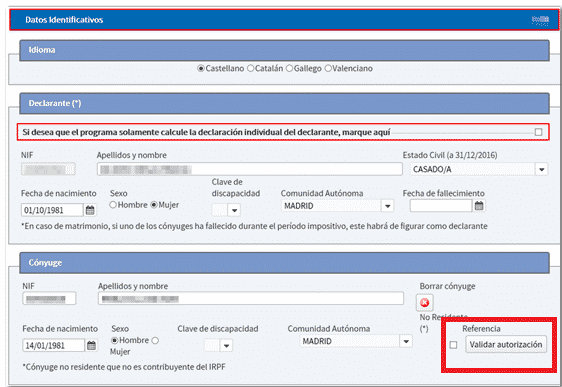
Task: Select Valenciano language option
Action: pos(328,68)
